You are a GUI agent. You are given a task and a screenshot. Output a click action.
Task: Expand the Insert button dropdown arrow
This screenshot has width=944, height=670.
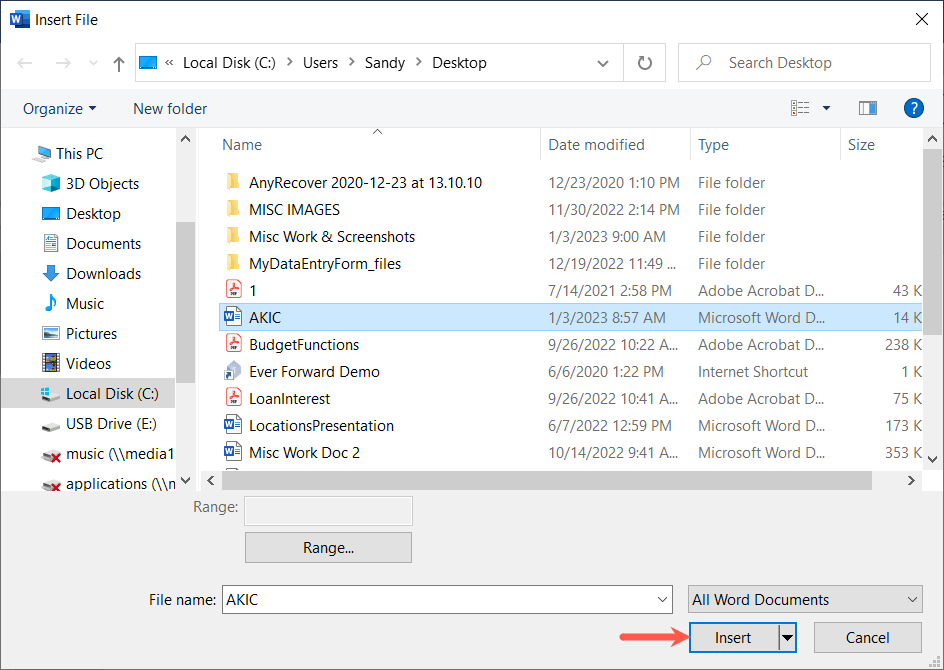pos(787,638)
